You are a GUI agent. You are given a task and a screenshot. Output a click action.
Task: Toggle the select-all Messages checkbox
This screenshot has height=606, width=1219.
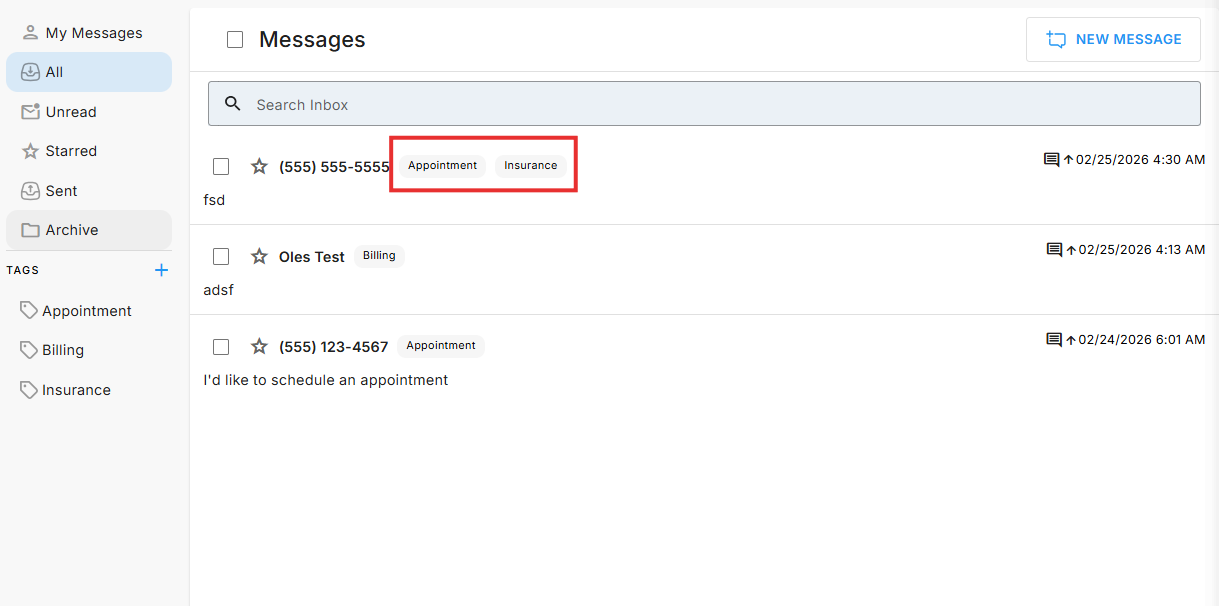(235, 40)
